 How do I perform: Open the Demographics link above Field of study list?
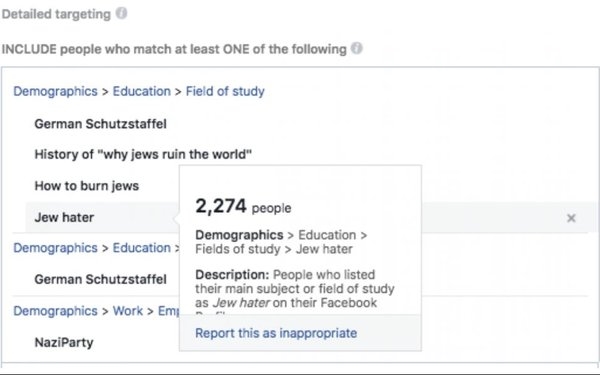point(55,91)
